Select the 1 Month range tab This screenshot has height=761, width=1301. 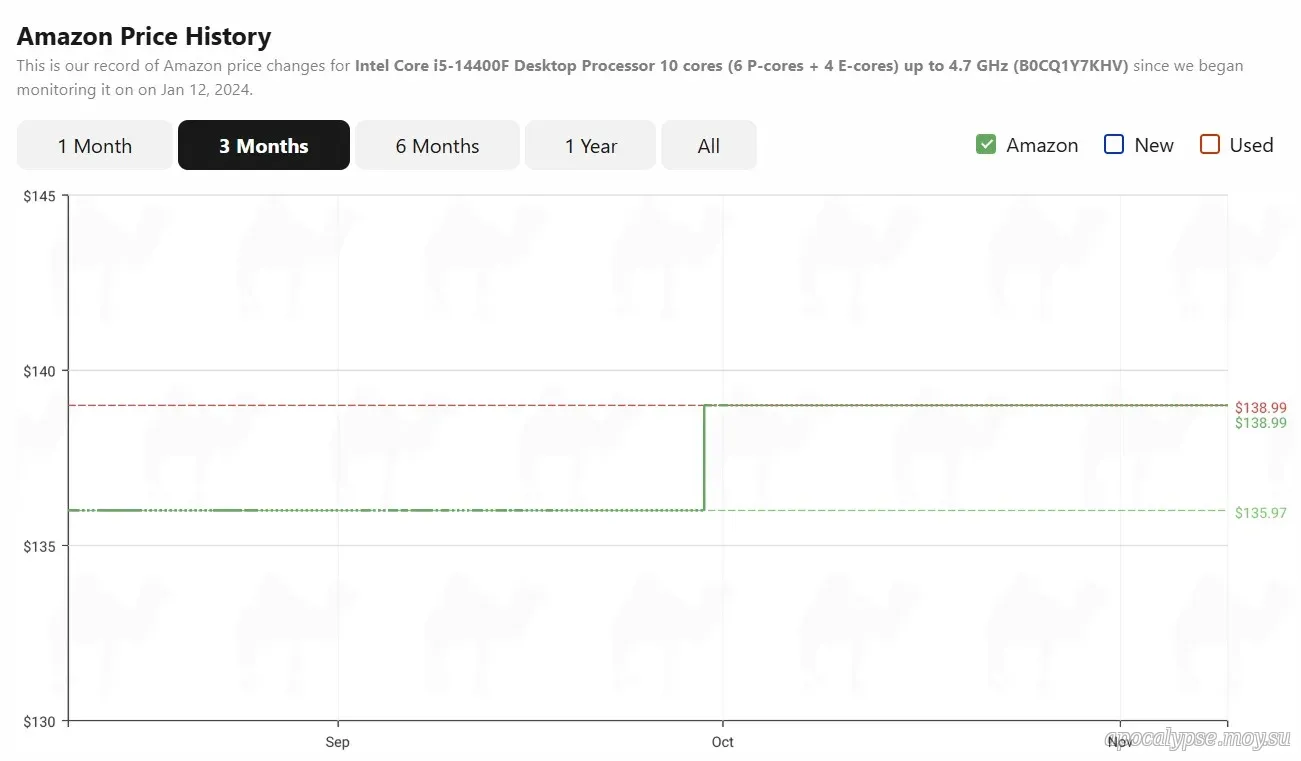[95, 146]
